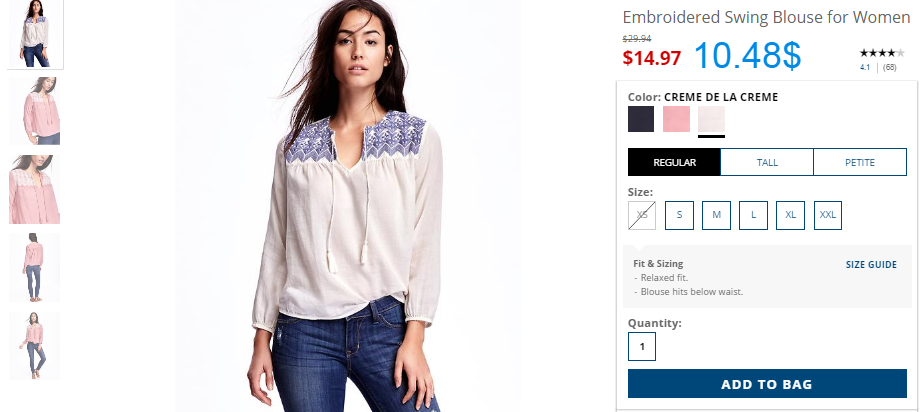This screenshot has width=922, height=412.
Task: Select size XL
Action: coord(790,215)
